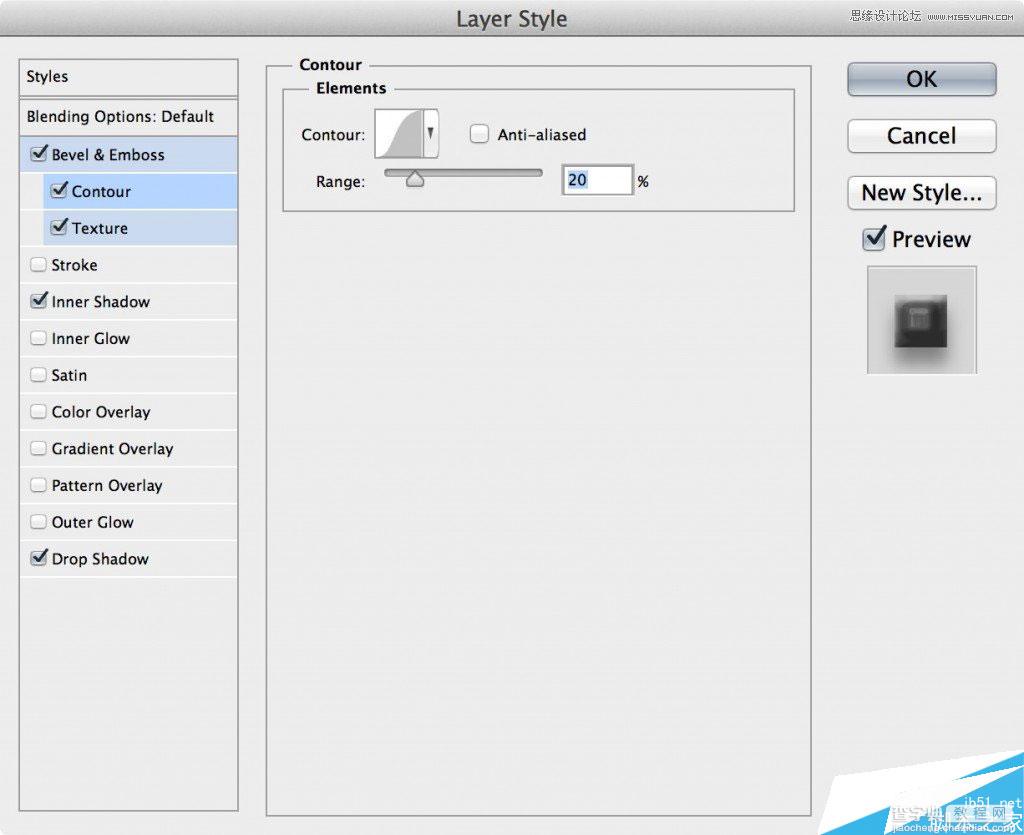Open the Stroke style settings

pos(74,265)
